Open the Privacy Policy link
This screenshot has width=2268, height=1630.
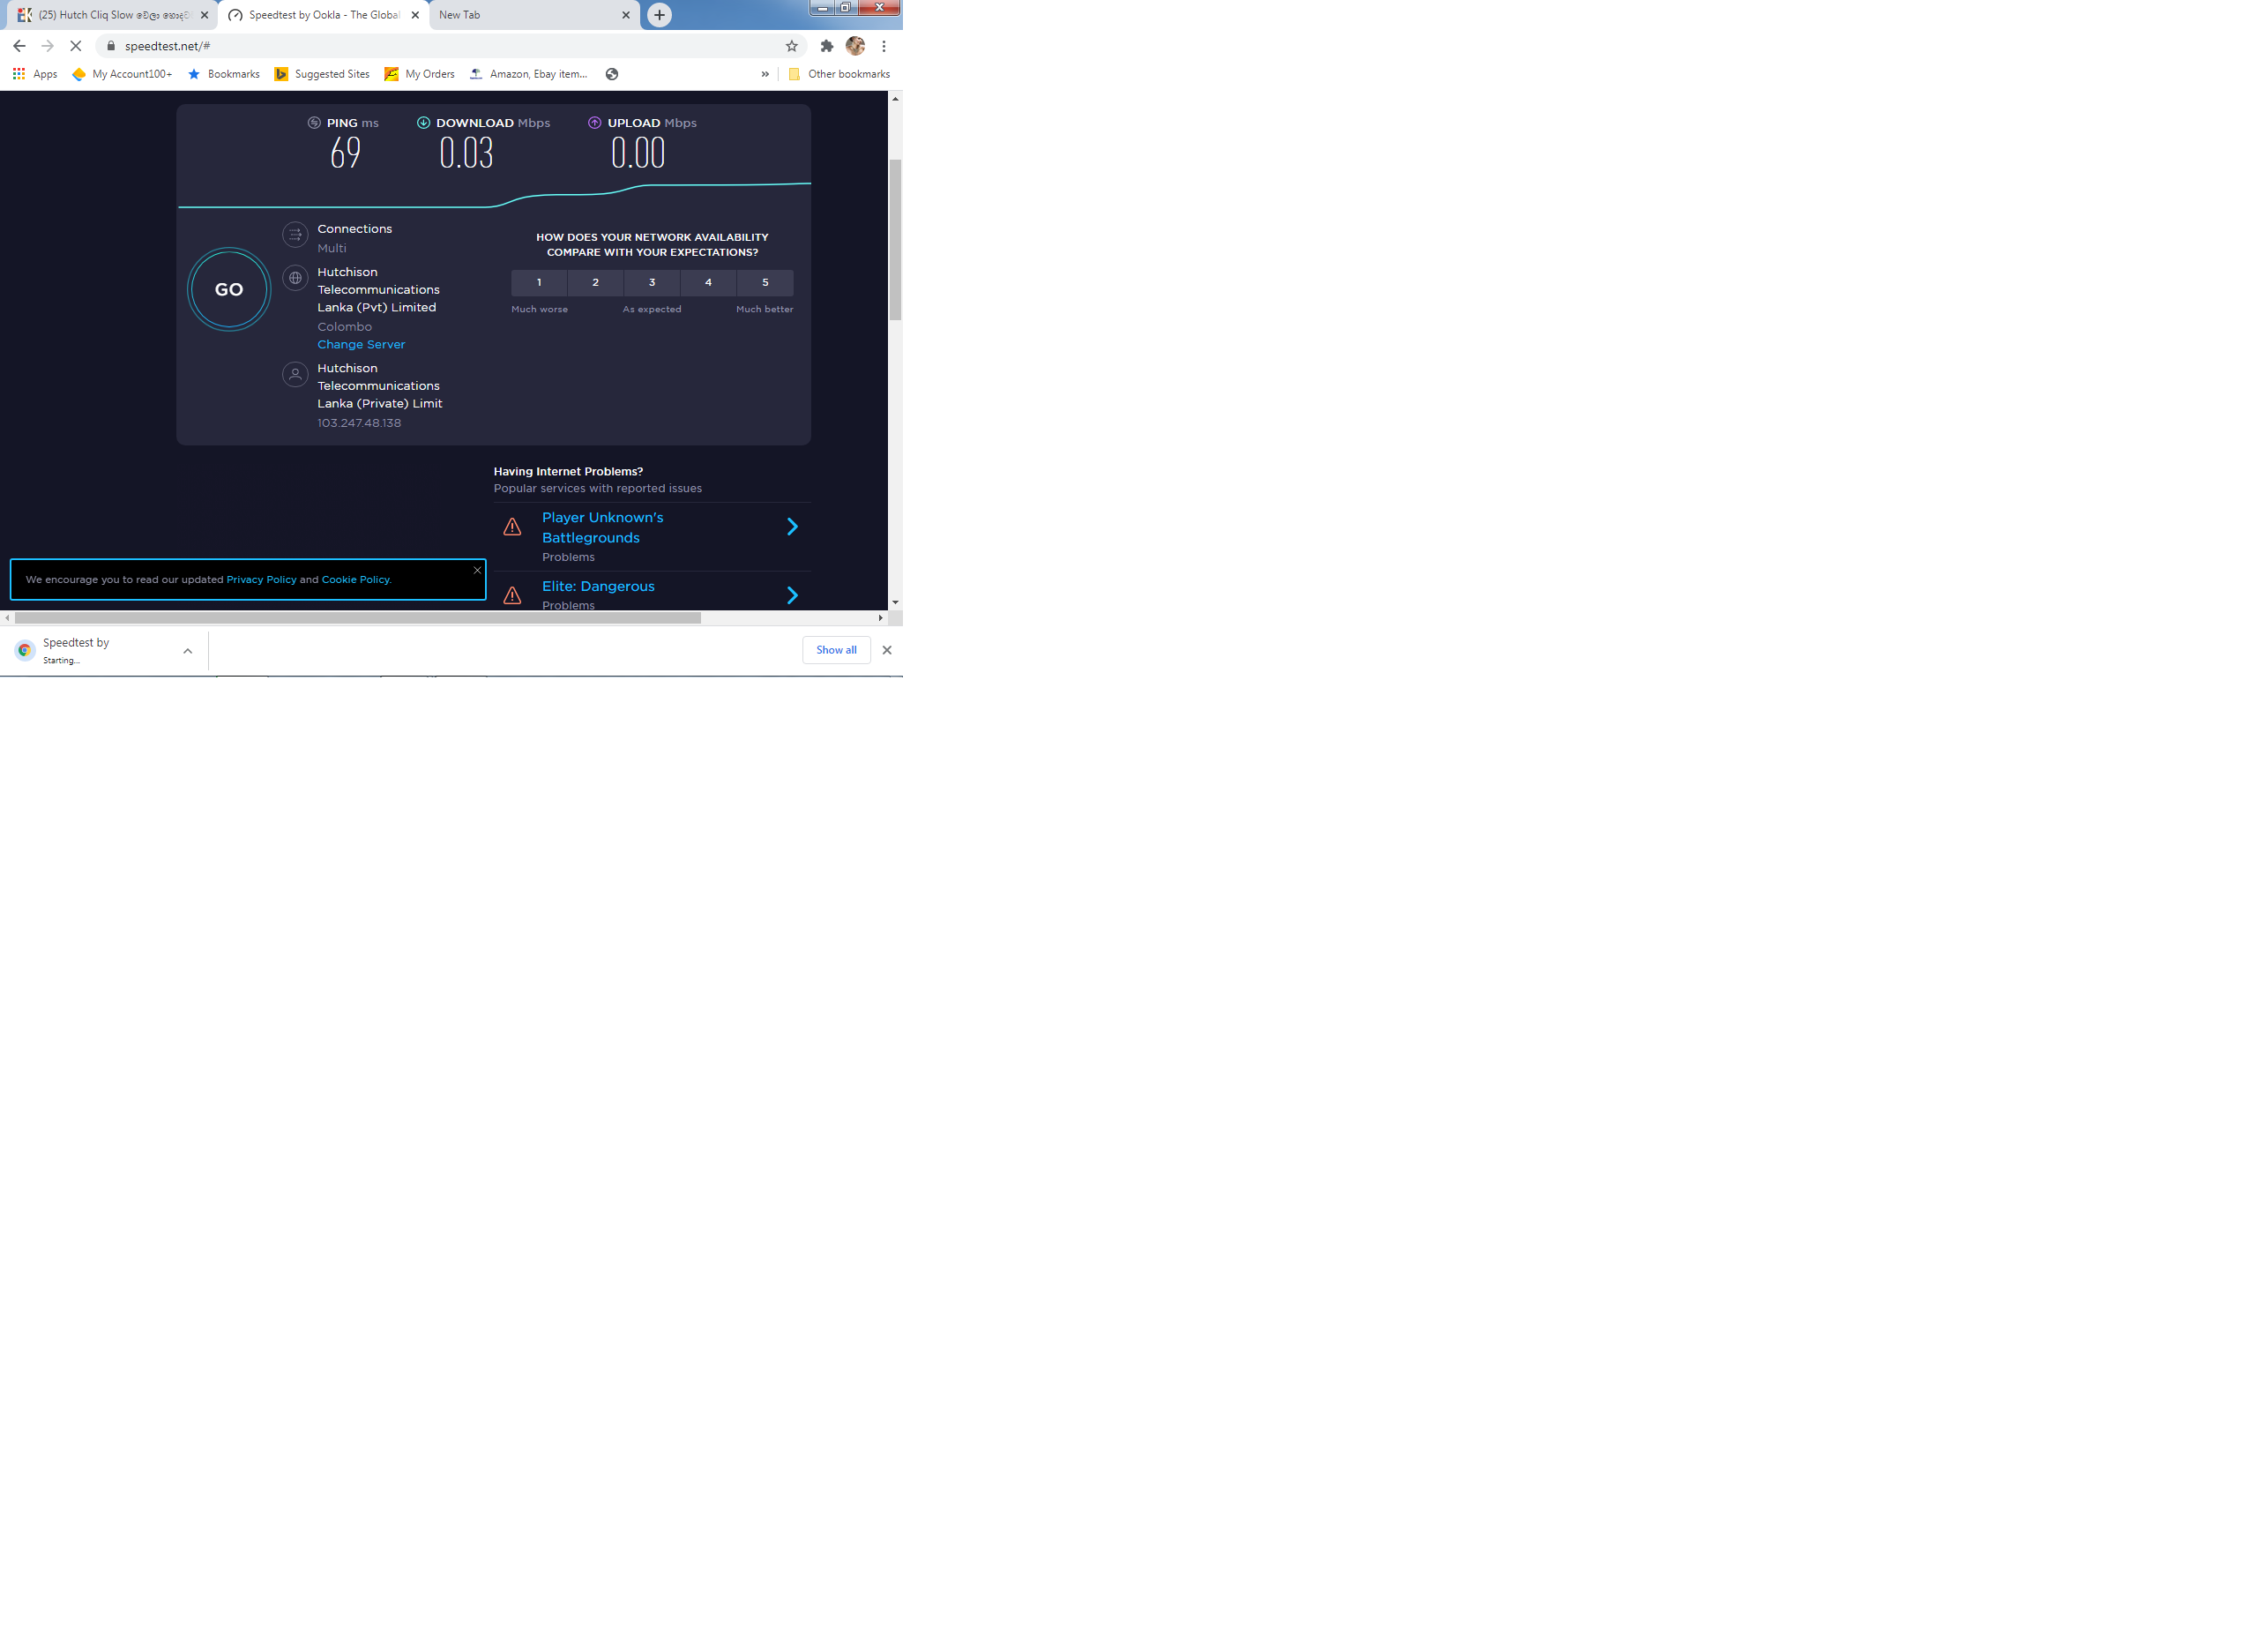pos(261,580)
